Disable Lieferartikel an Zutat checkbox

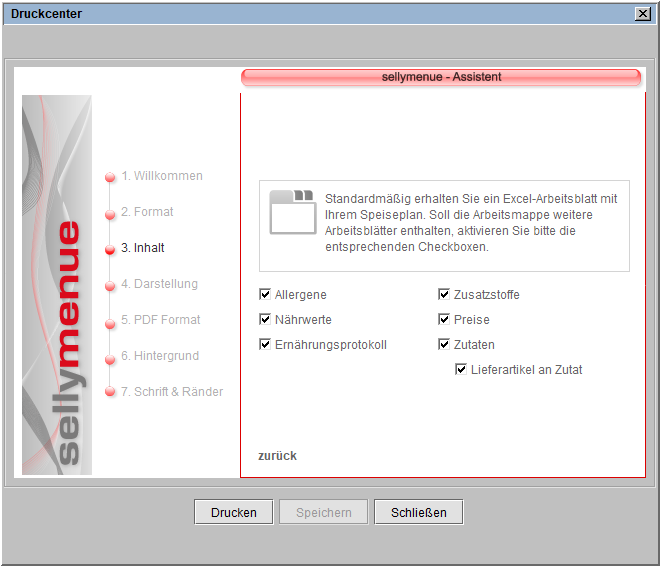tap(461, 369)
